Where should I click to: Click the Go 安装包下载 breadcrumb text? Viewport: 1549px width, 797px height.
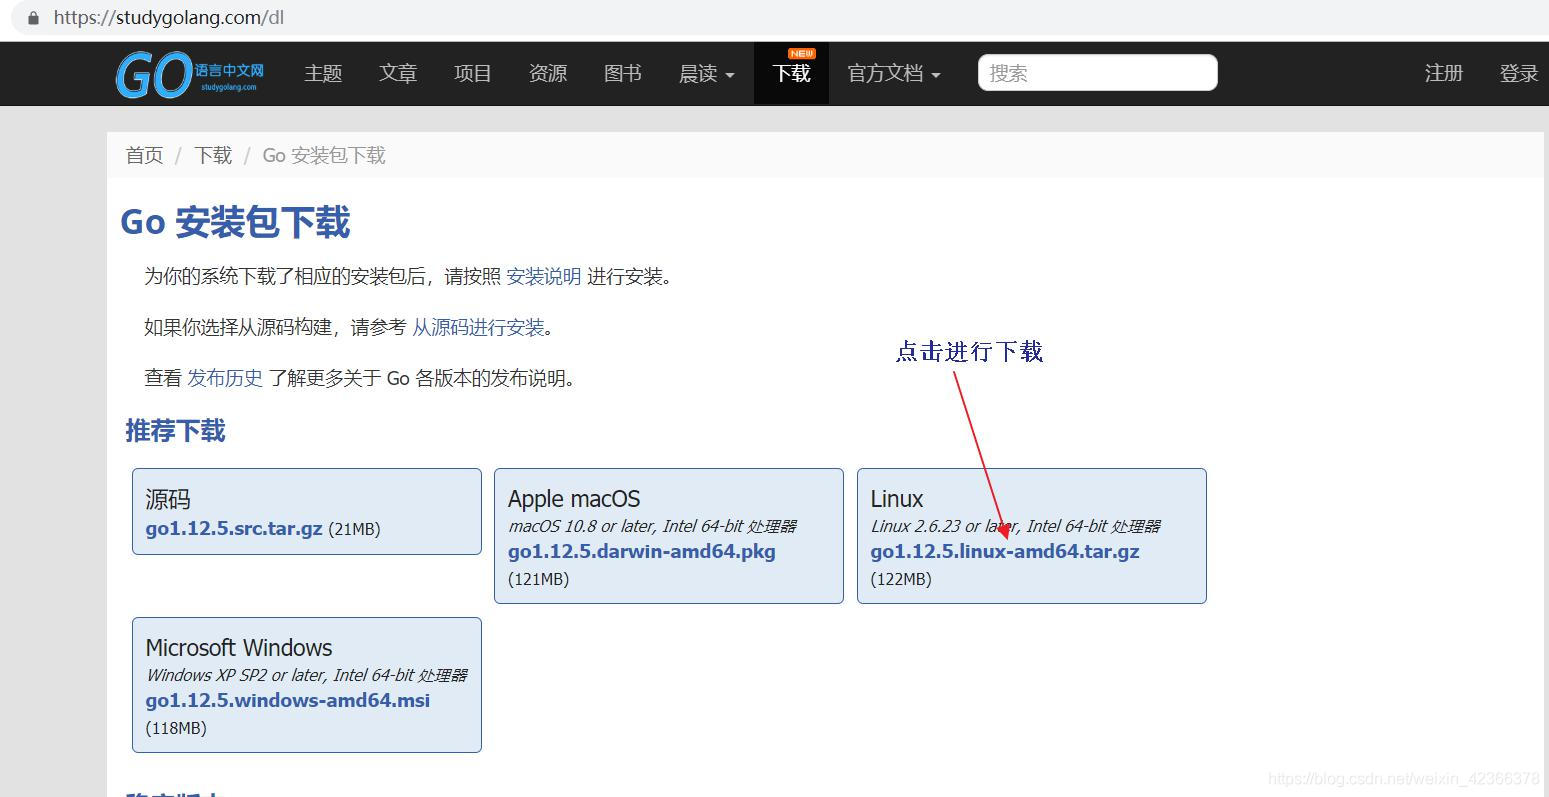(x=324, y=155)
